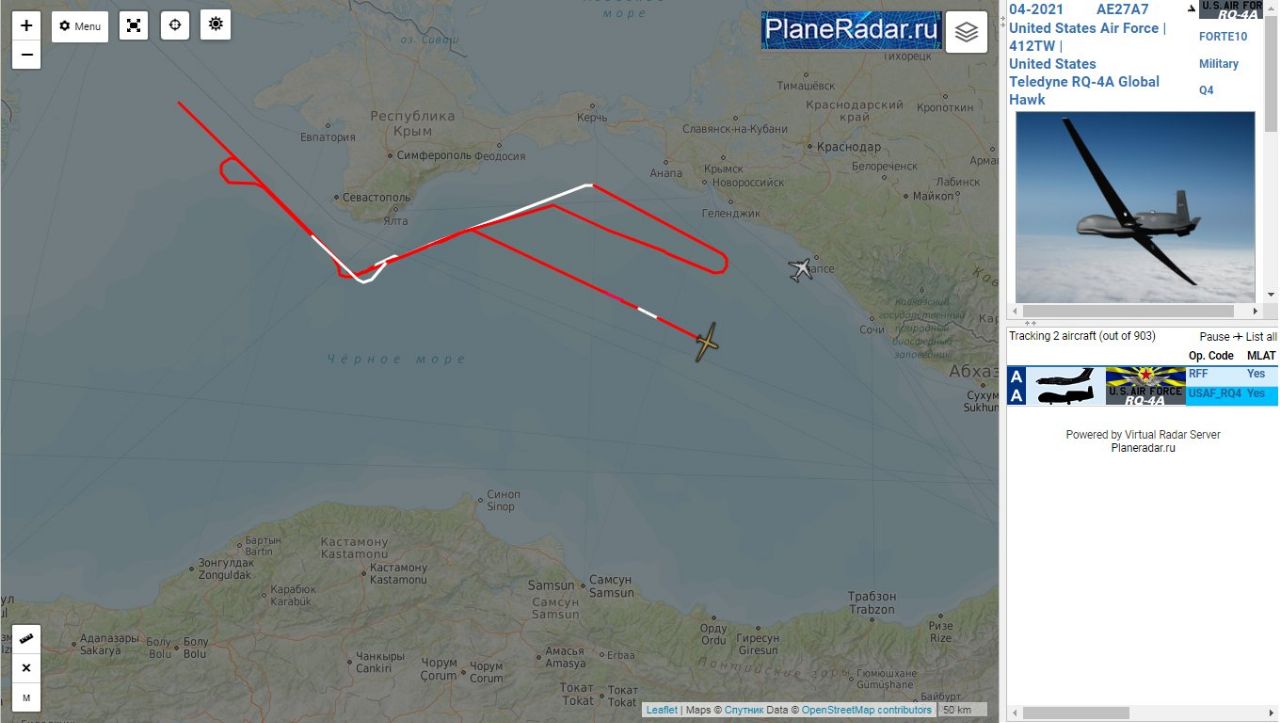Sort list by Op. Code column
1280x723 pixels.
pos(1211,355)
